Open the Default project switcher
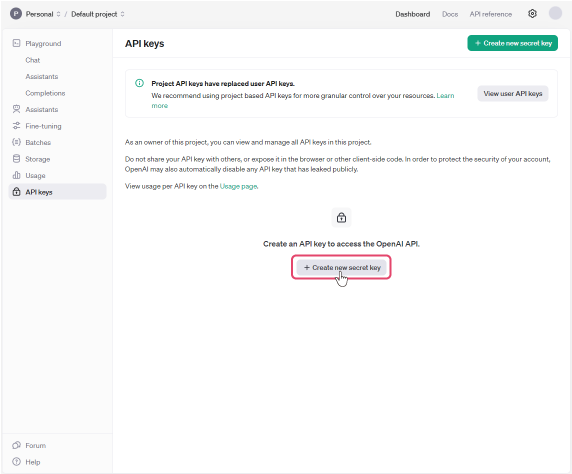The image size is (572, 474). (x=98, y=14)
